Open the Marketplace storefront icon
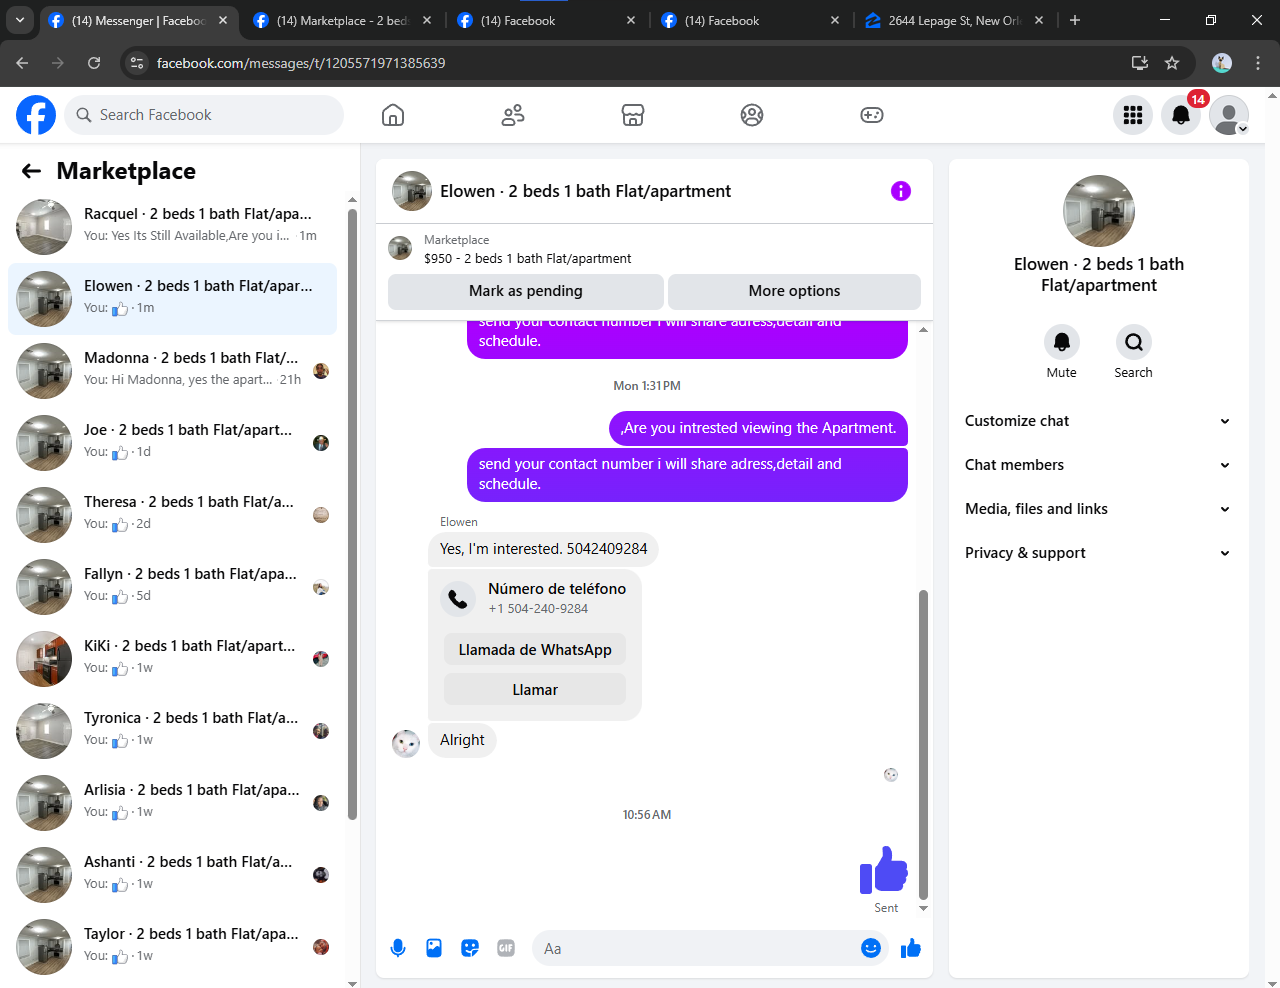 [632, 115]
